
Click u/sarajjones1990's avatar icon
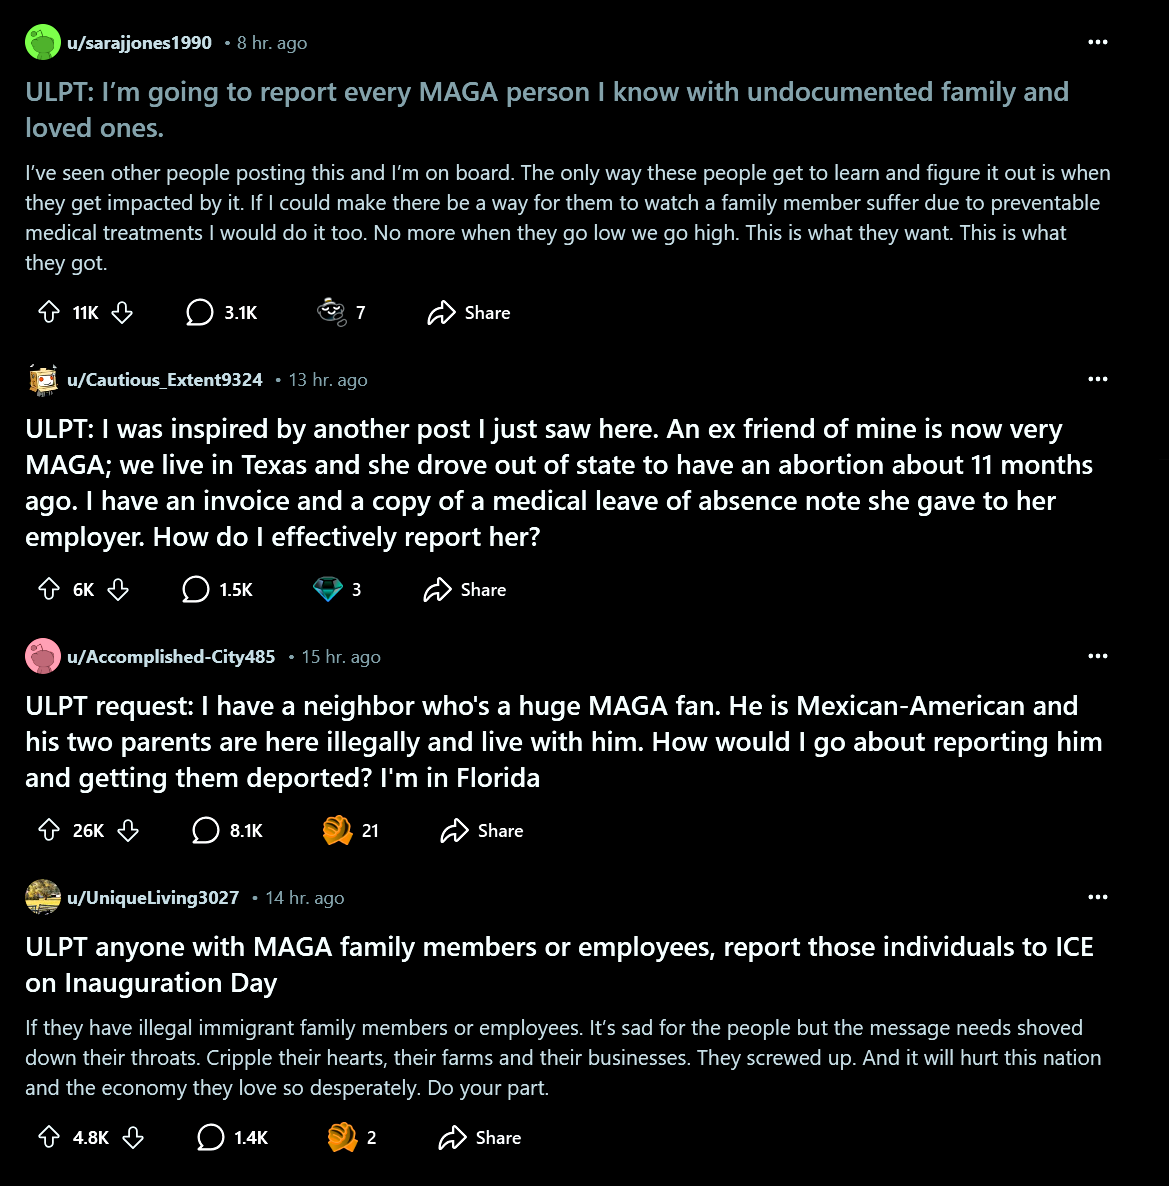click(x=43, y=43)
